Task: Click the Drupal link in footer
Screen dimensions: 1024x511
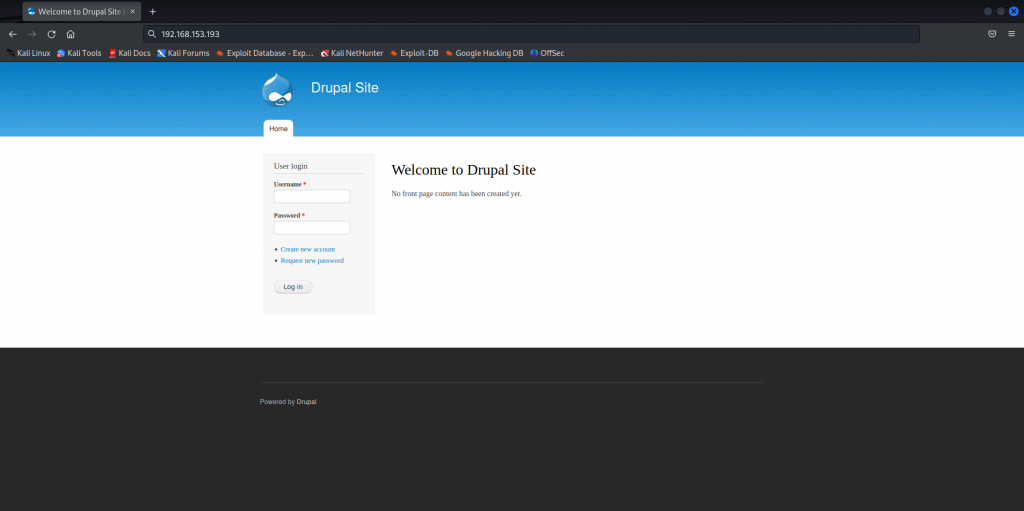Action: tap(306, 402)
